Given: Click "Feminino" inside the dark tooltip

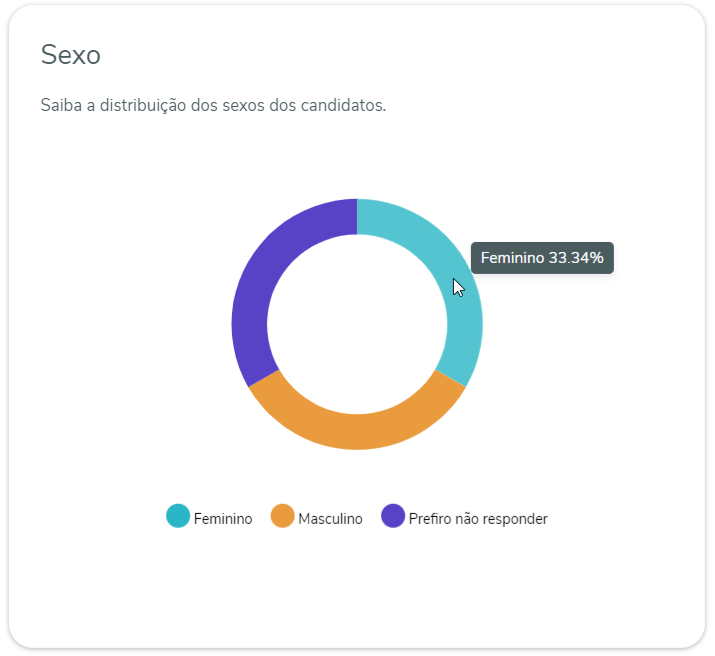Looking at the screenshot, I should tap(512, 258).
